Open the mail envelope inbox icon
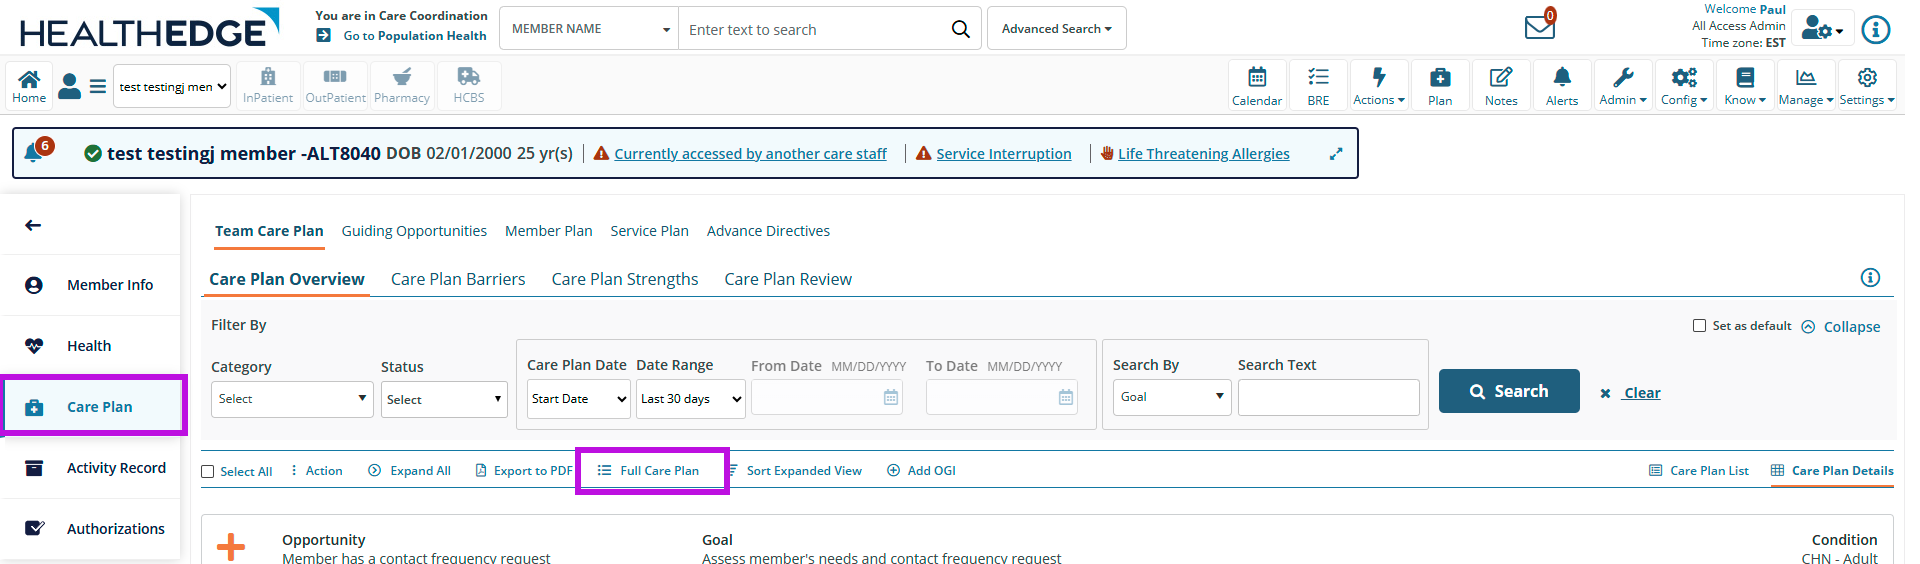 [x=1539, y=27]
